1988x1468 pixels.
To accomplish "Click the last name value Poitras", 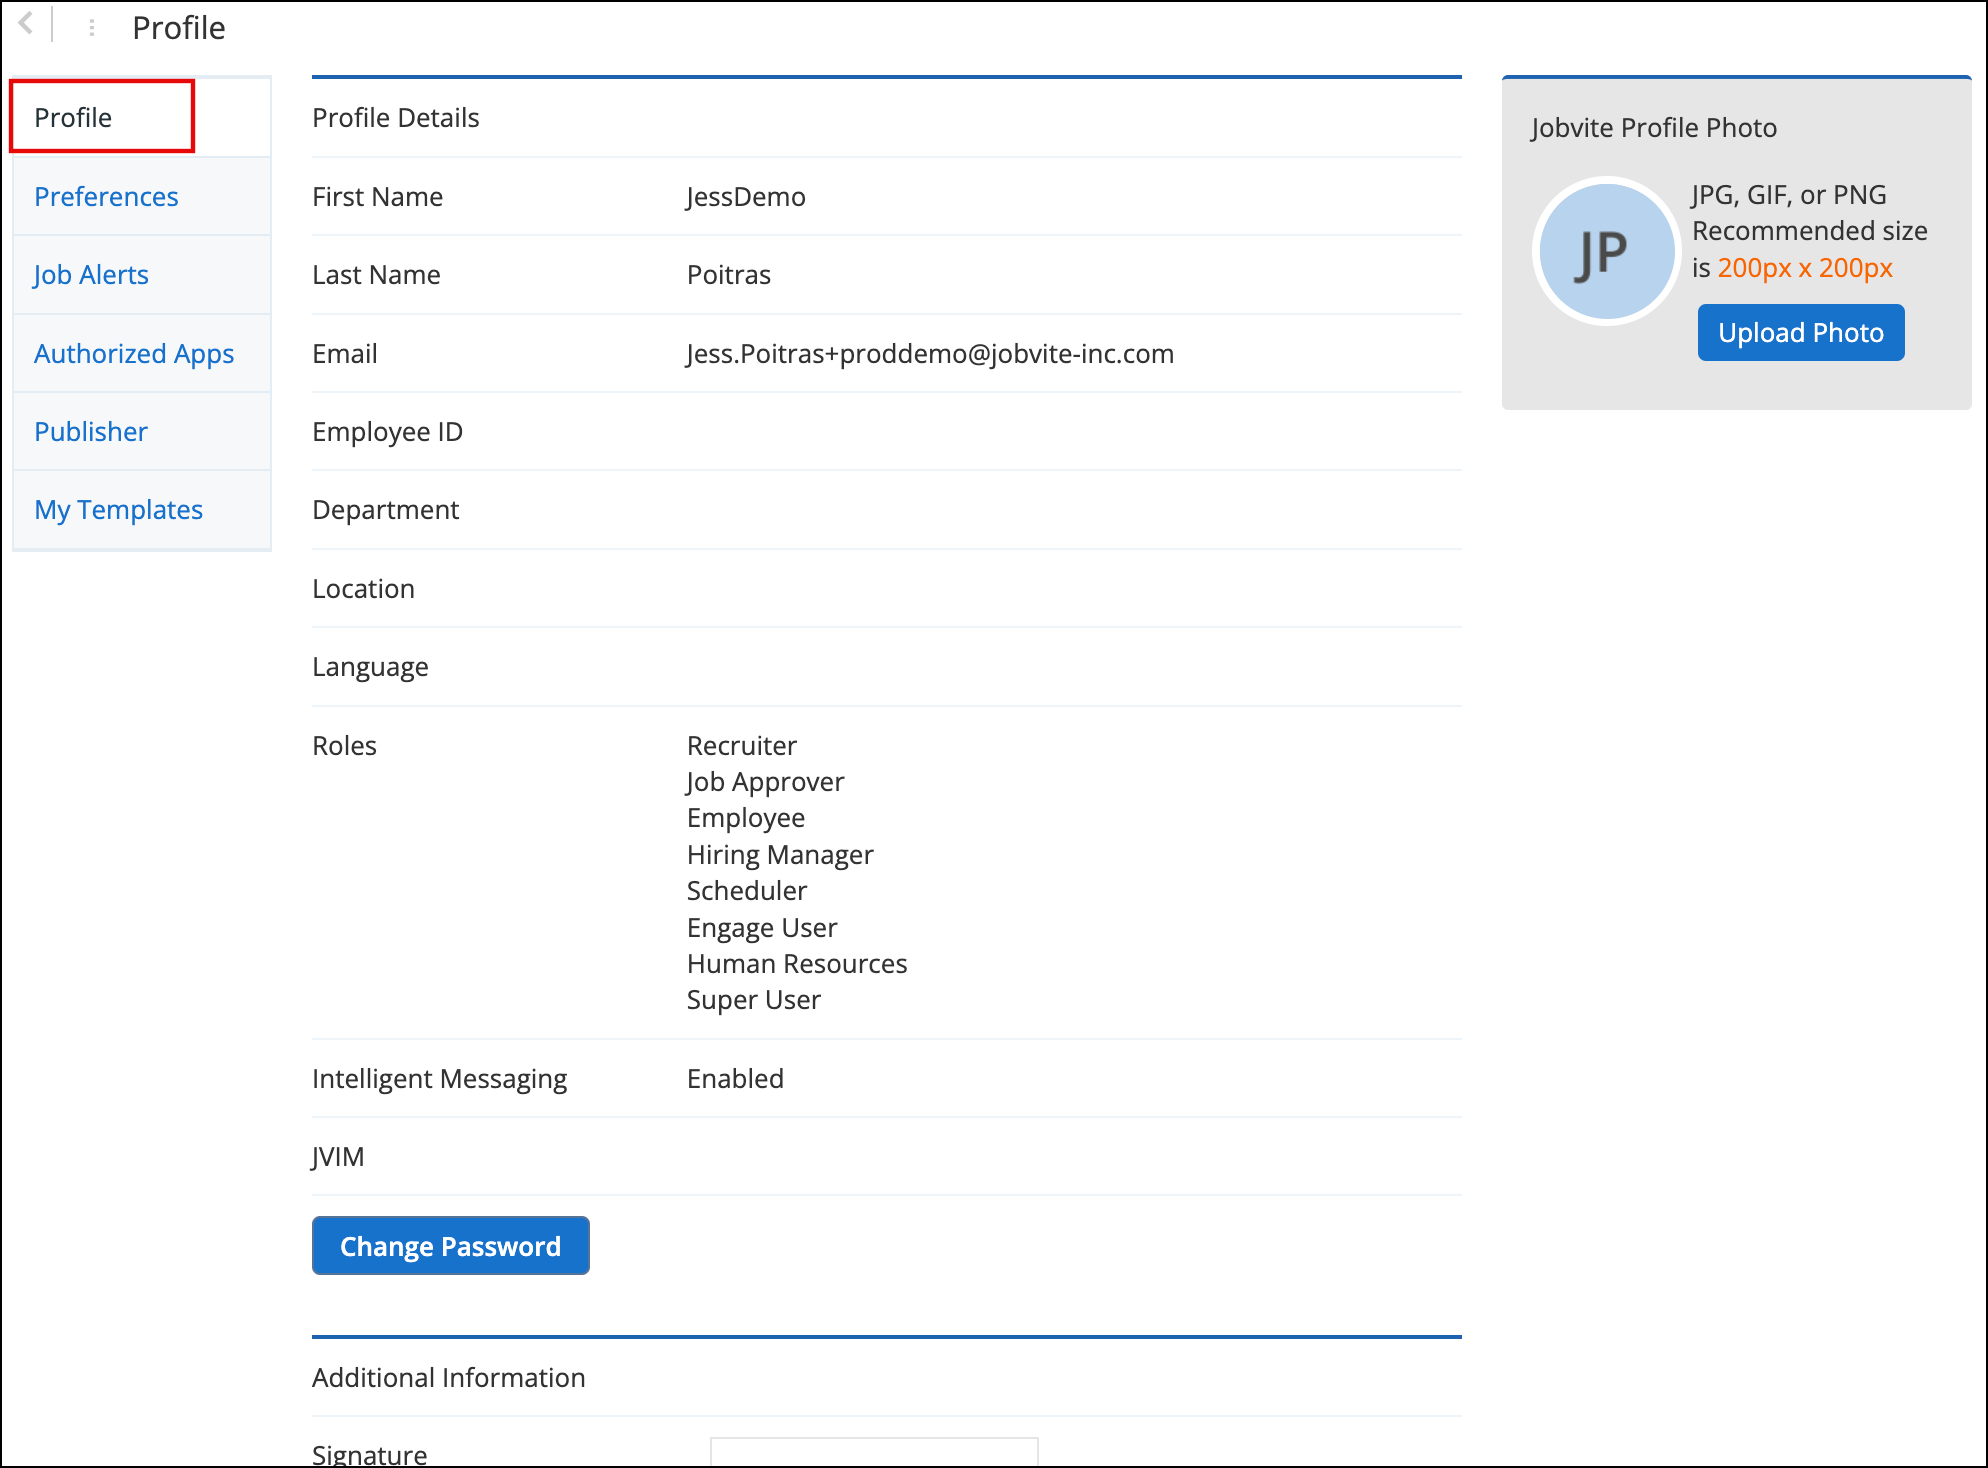I will tap(729, 274).
